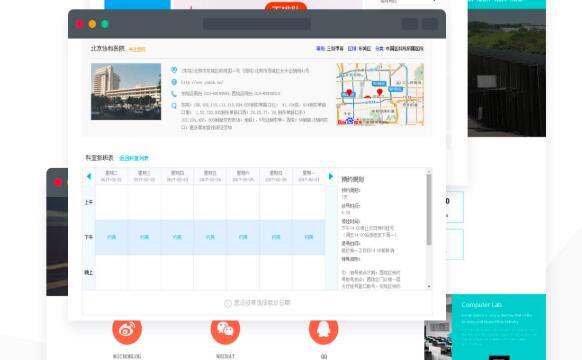This screenshot has width=582, height=360.
Task: Expand more dates via circle arrow below schedule
Action: pyautogui.click(x=228, y=303)
